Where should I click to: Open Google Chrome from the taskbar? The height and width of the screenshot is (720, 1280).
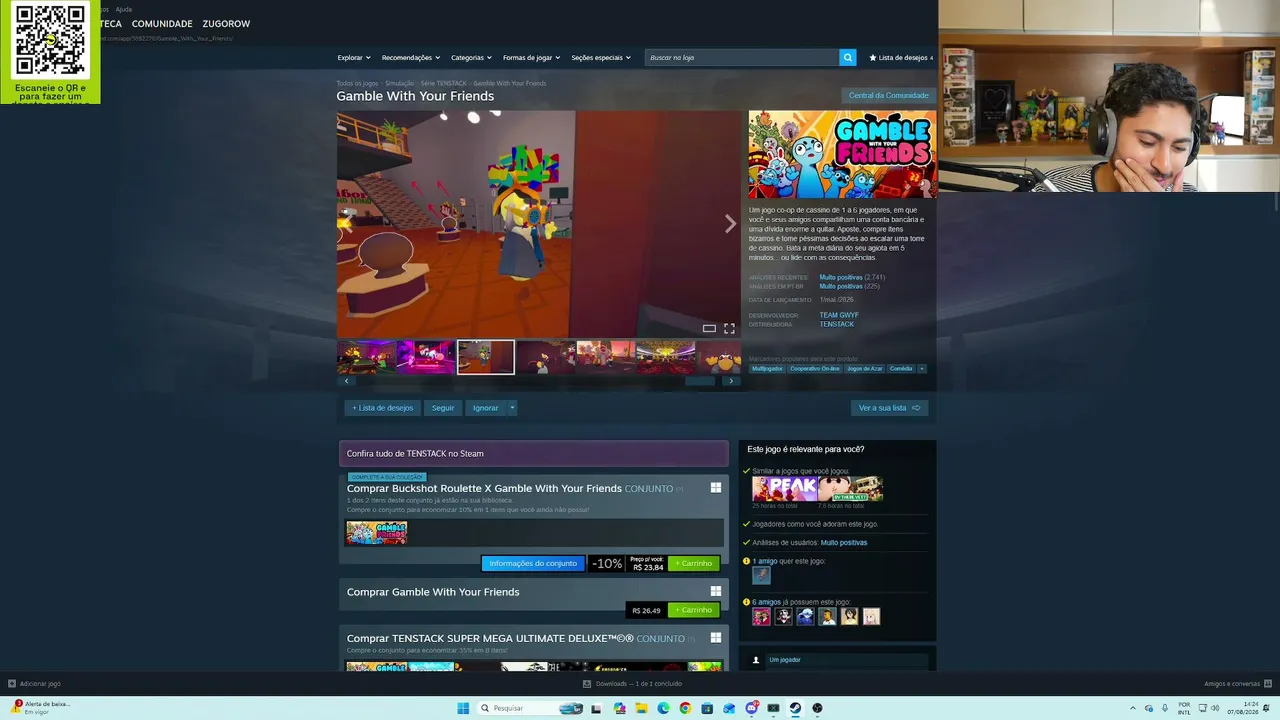685,708
